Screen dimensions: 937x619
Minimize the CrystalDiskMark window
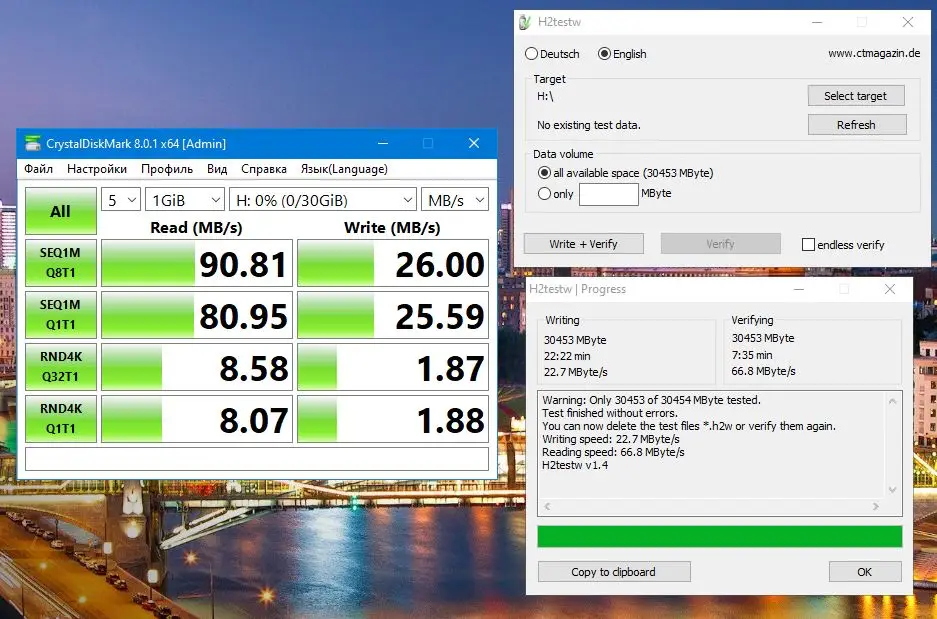[382, 143]
